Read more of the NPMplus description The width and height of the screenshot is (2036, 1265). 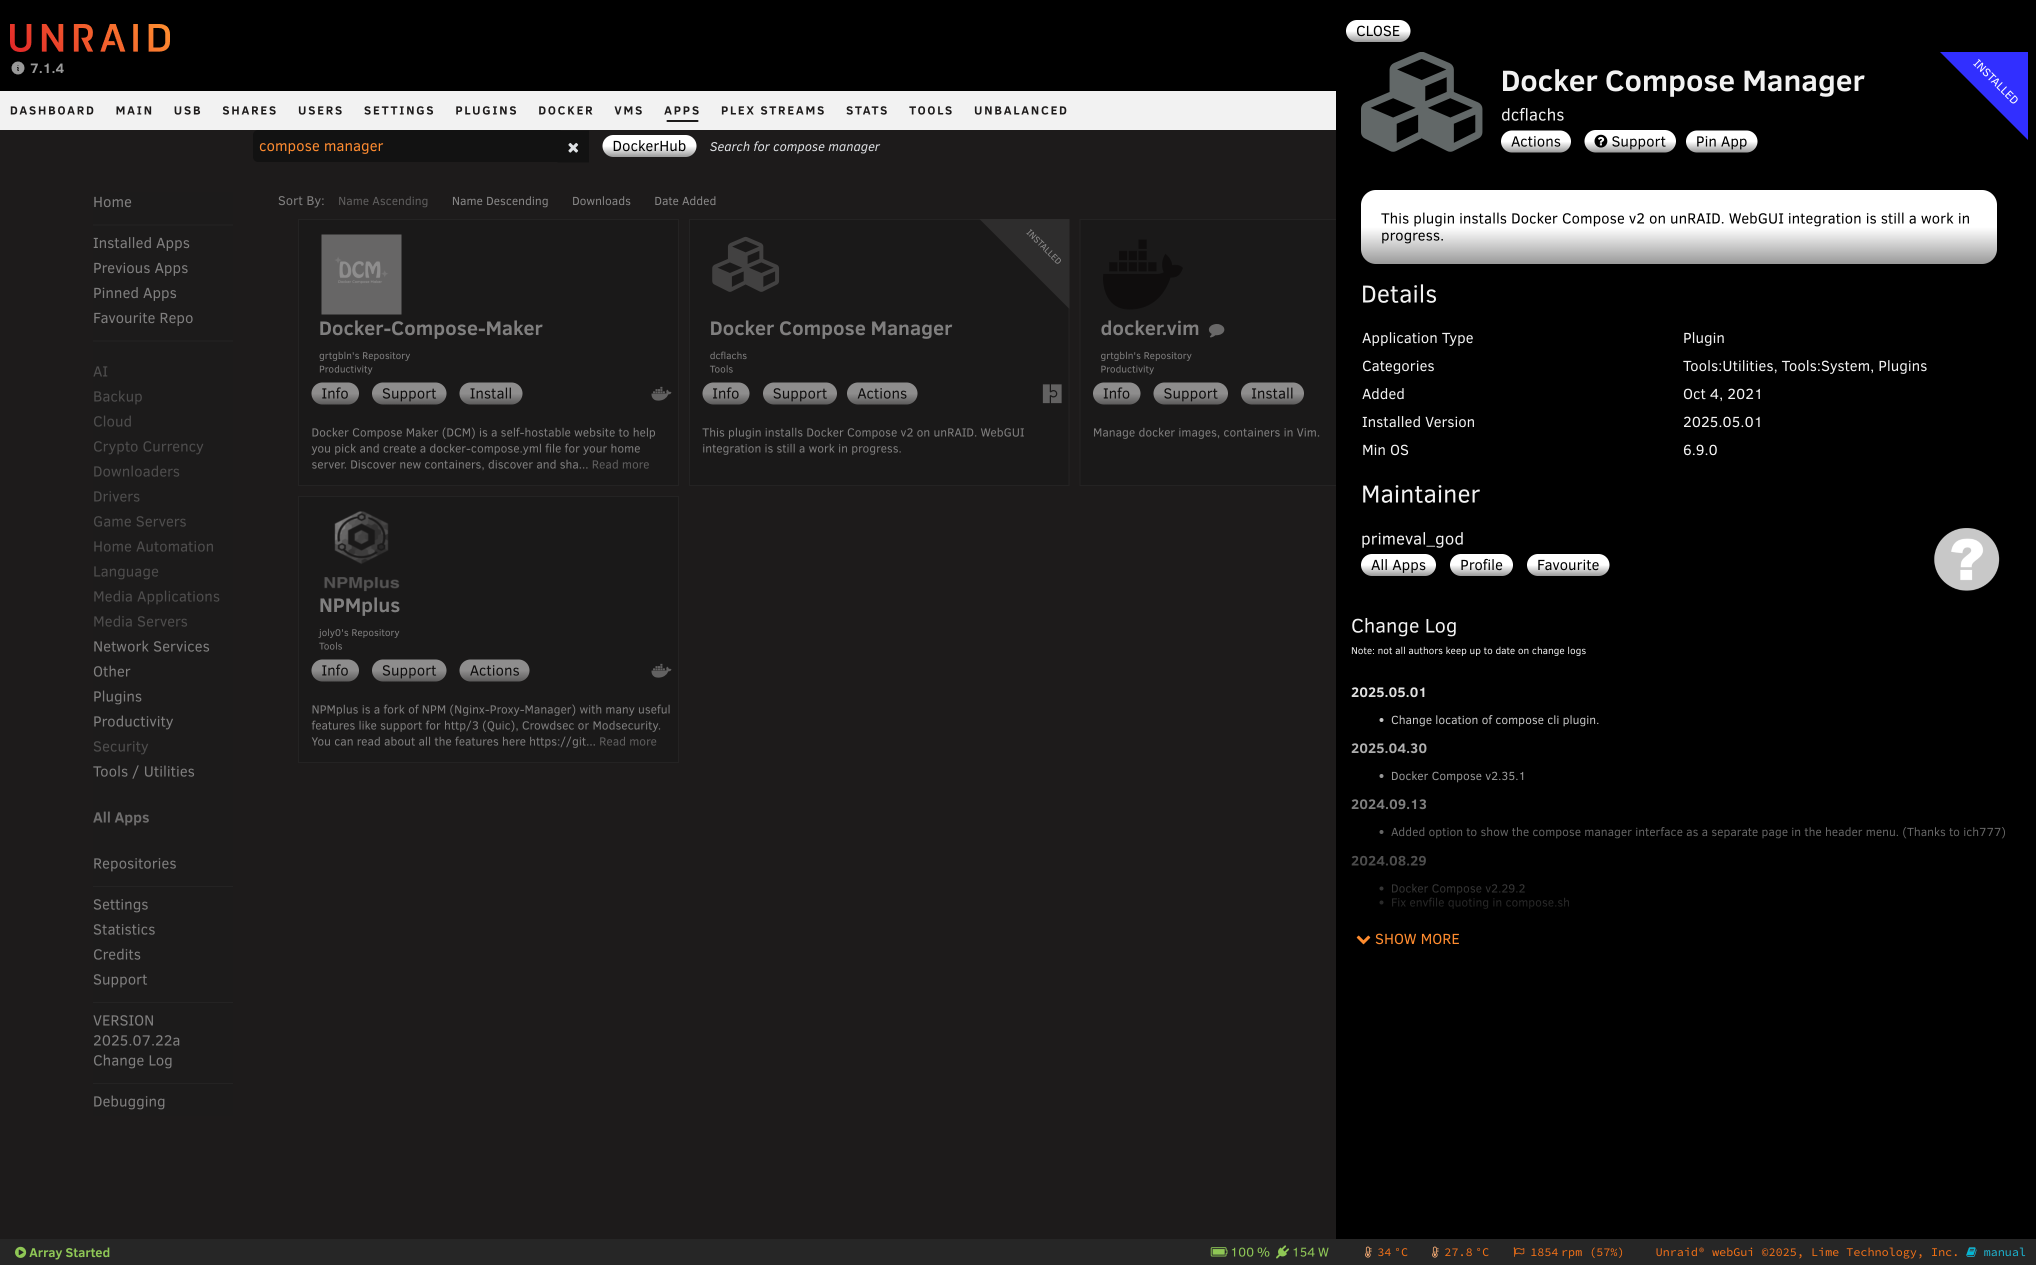click(628, 742)
